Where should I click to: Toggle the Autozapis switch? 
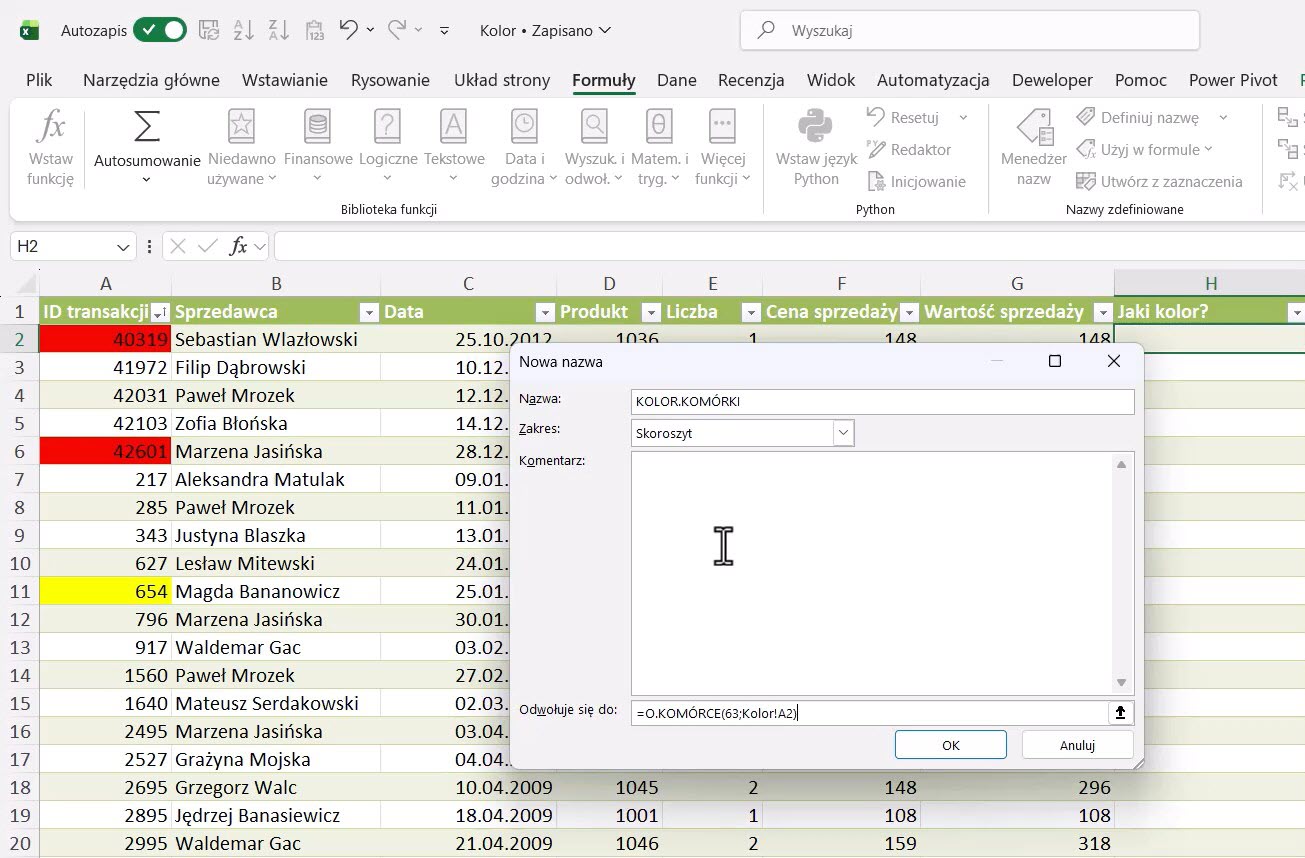(x=160, y=30)
